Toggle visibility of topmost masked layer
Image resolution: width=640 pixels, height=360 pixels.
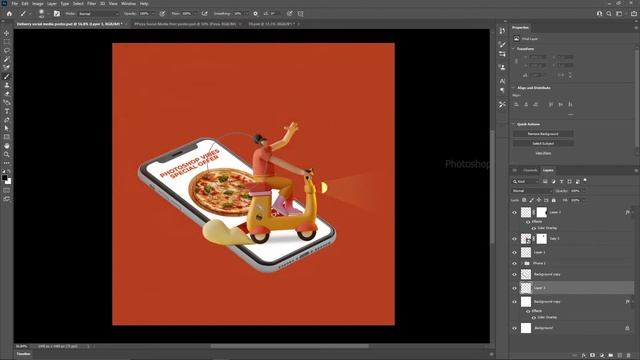514,213
